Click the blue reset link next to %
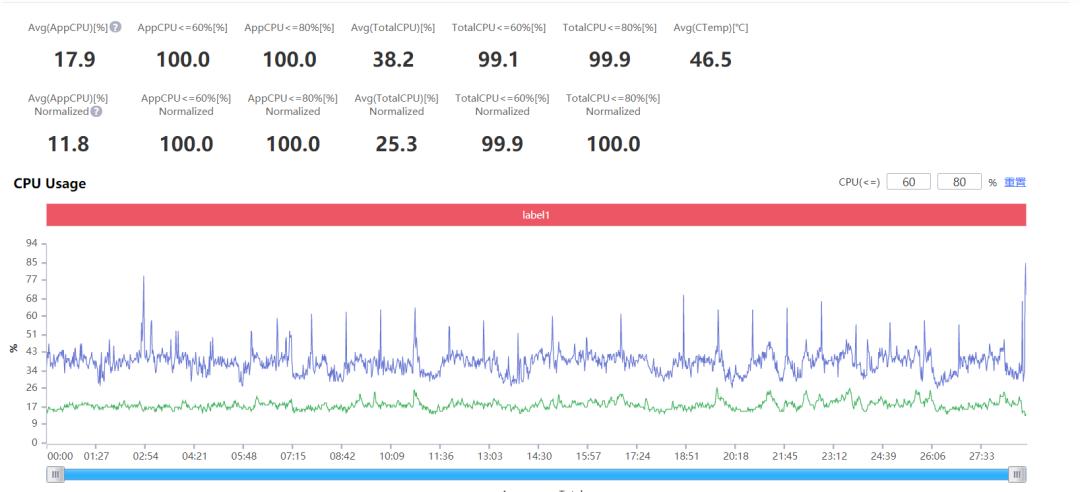1080x492 pixels. point(1015,183)
